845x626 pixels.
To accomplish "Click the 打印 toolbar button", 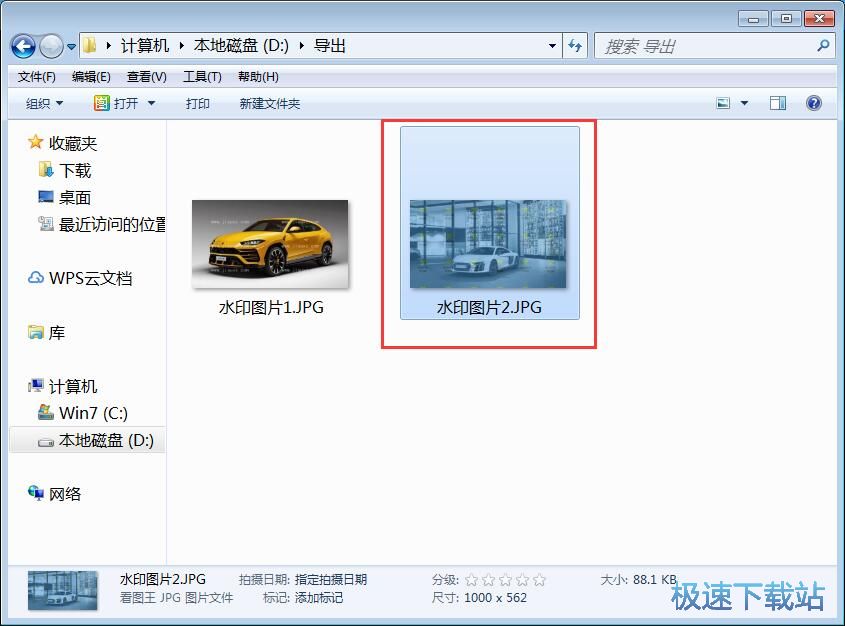I will tap(197, 103).
